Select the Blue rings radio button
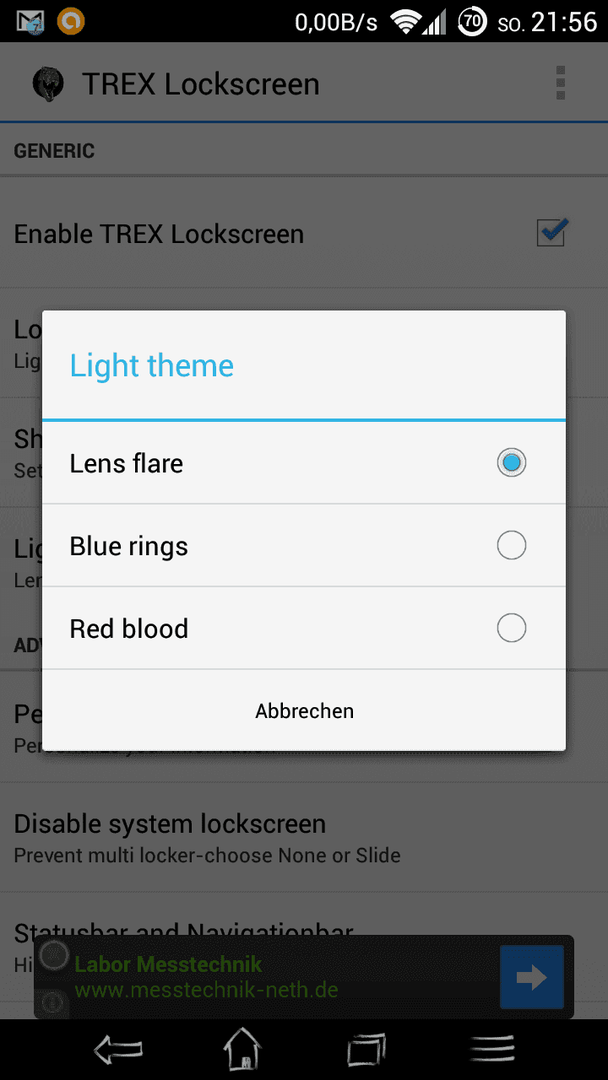This screenshot has height=1080, width=608. (511, 546)
